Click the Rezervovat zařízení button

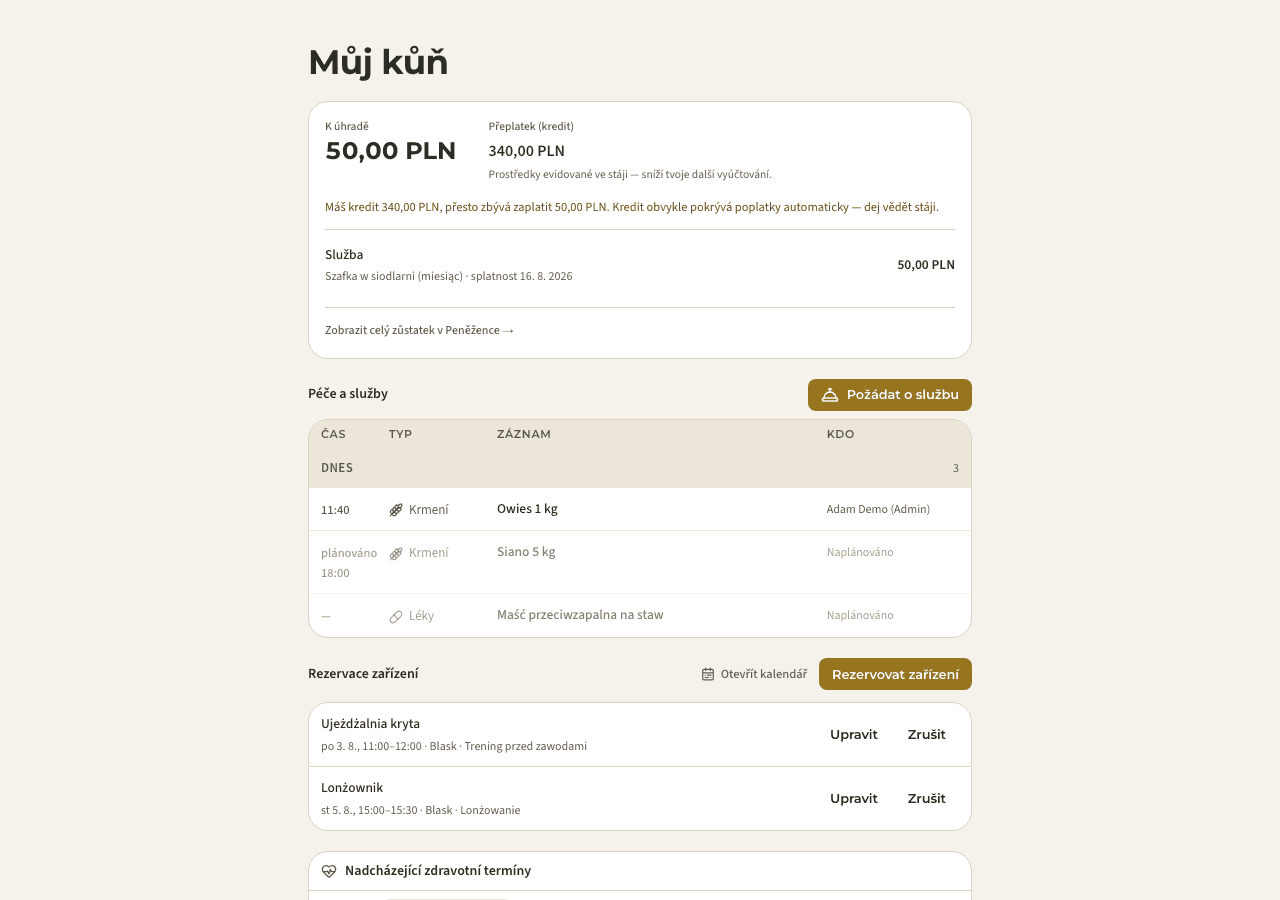click(x=895, y=674)
